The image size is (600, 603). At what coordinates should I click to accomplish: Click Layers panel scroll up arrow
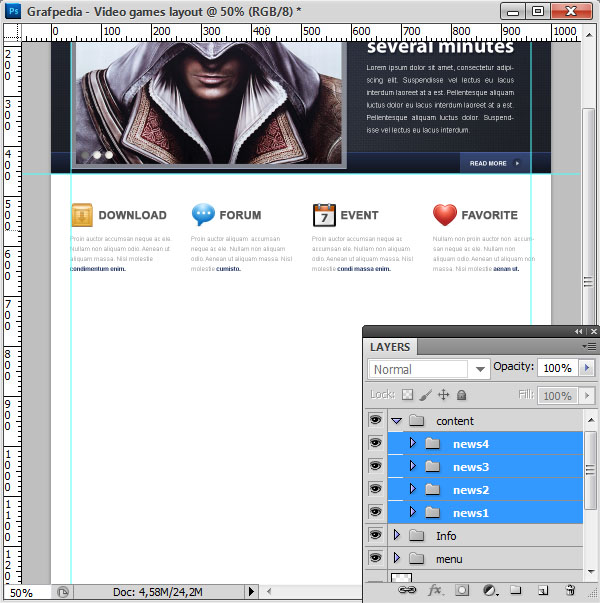(591, 420)
